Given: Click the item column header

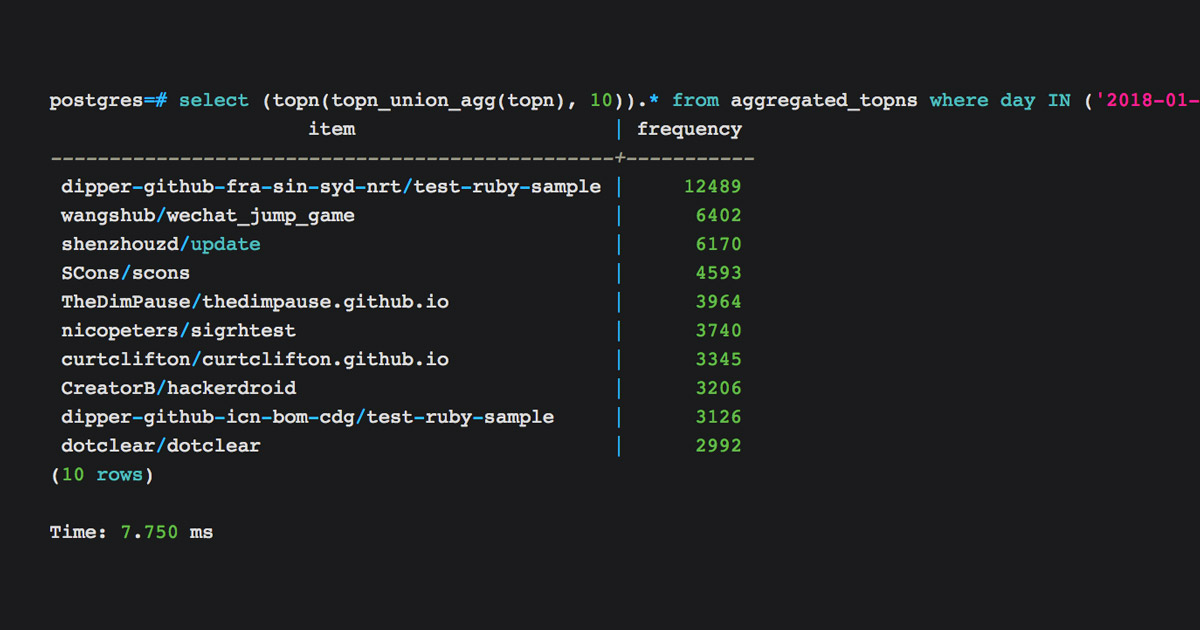Looking at the screenshot, I should [331, 129].
